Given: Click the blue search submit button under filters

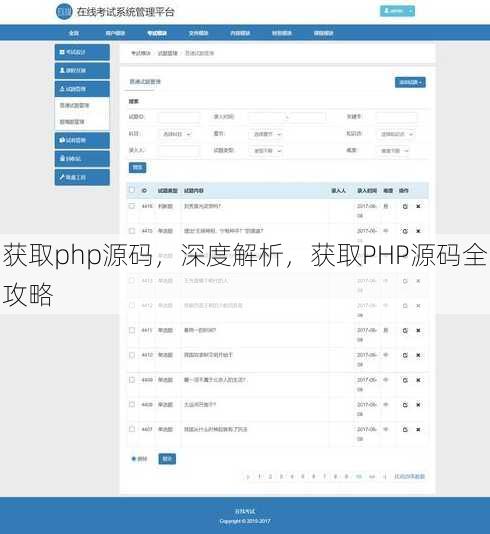Looking at the screenshot, I should point(138,167).
